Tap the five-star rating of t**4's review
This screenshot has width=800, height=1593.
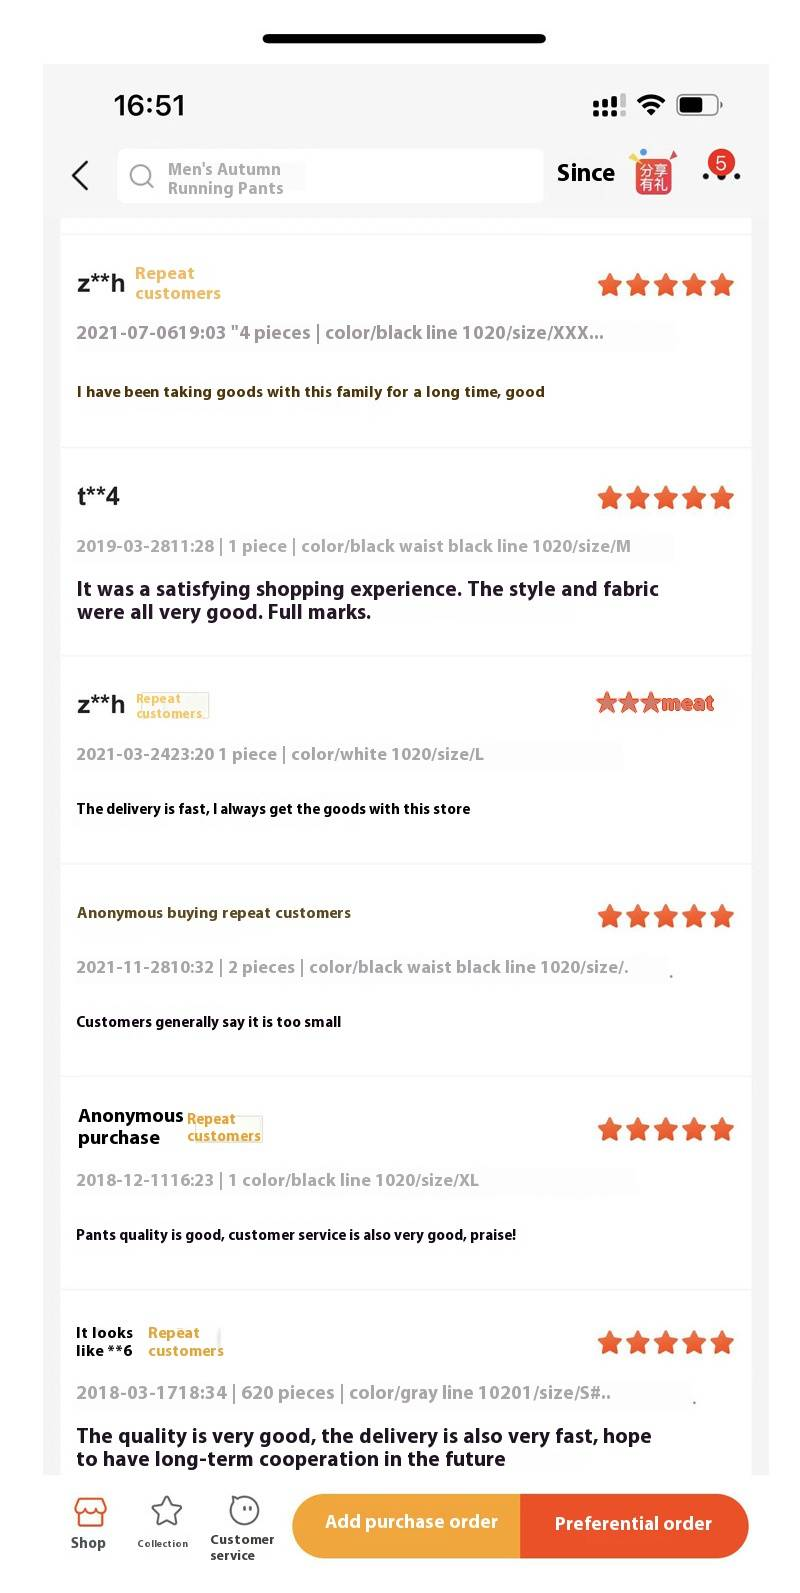pyautogui.click(x=665, y=498)
